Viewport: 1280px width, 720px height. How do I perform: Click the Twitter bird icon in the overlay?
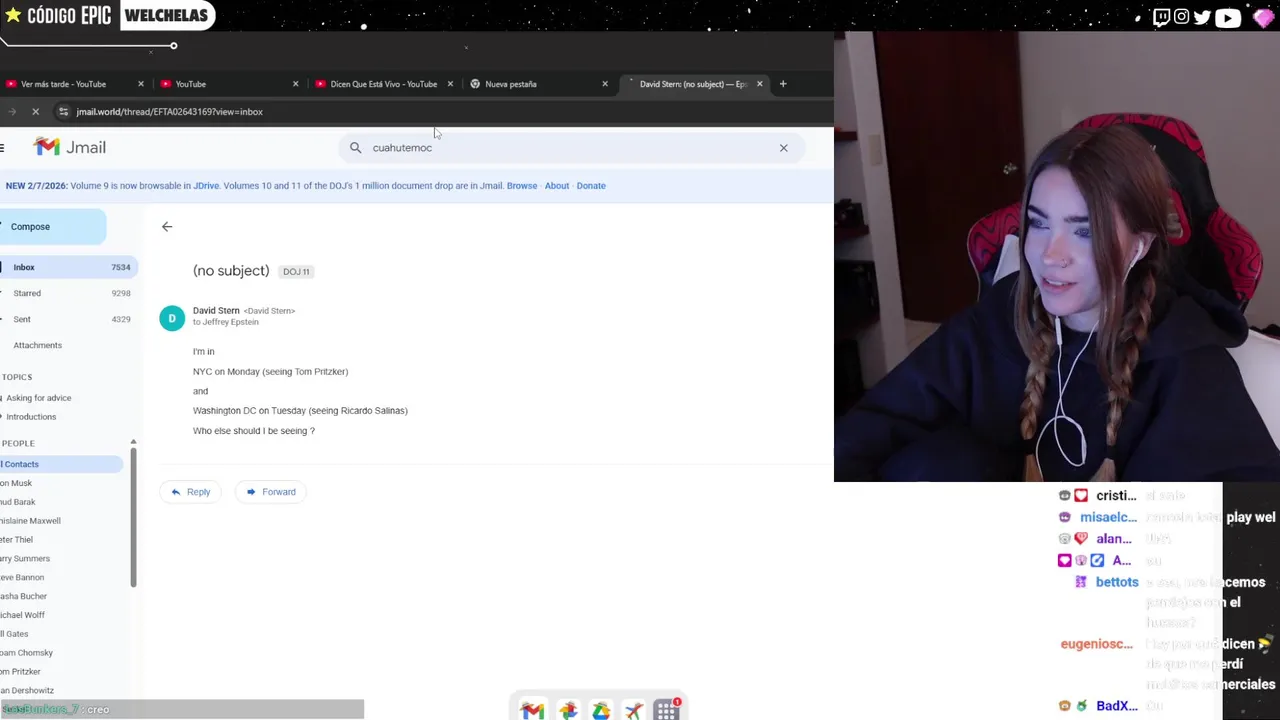[1202, 17]
